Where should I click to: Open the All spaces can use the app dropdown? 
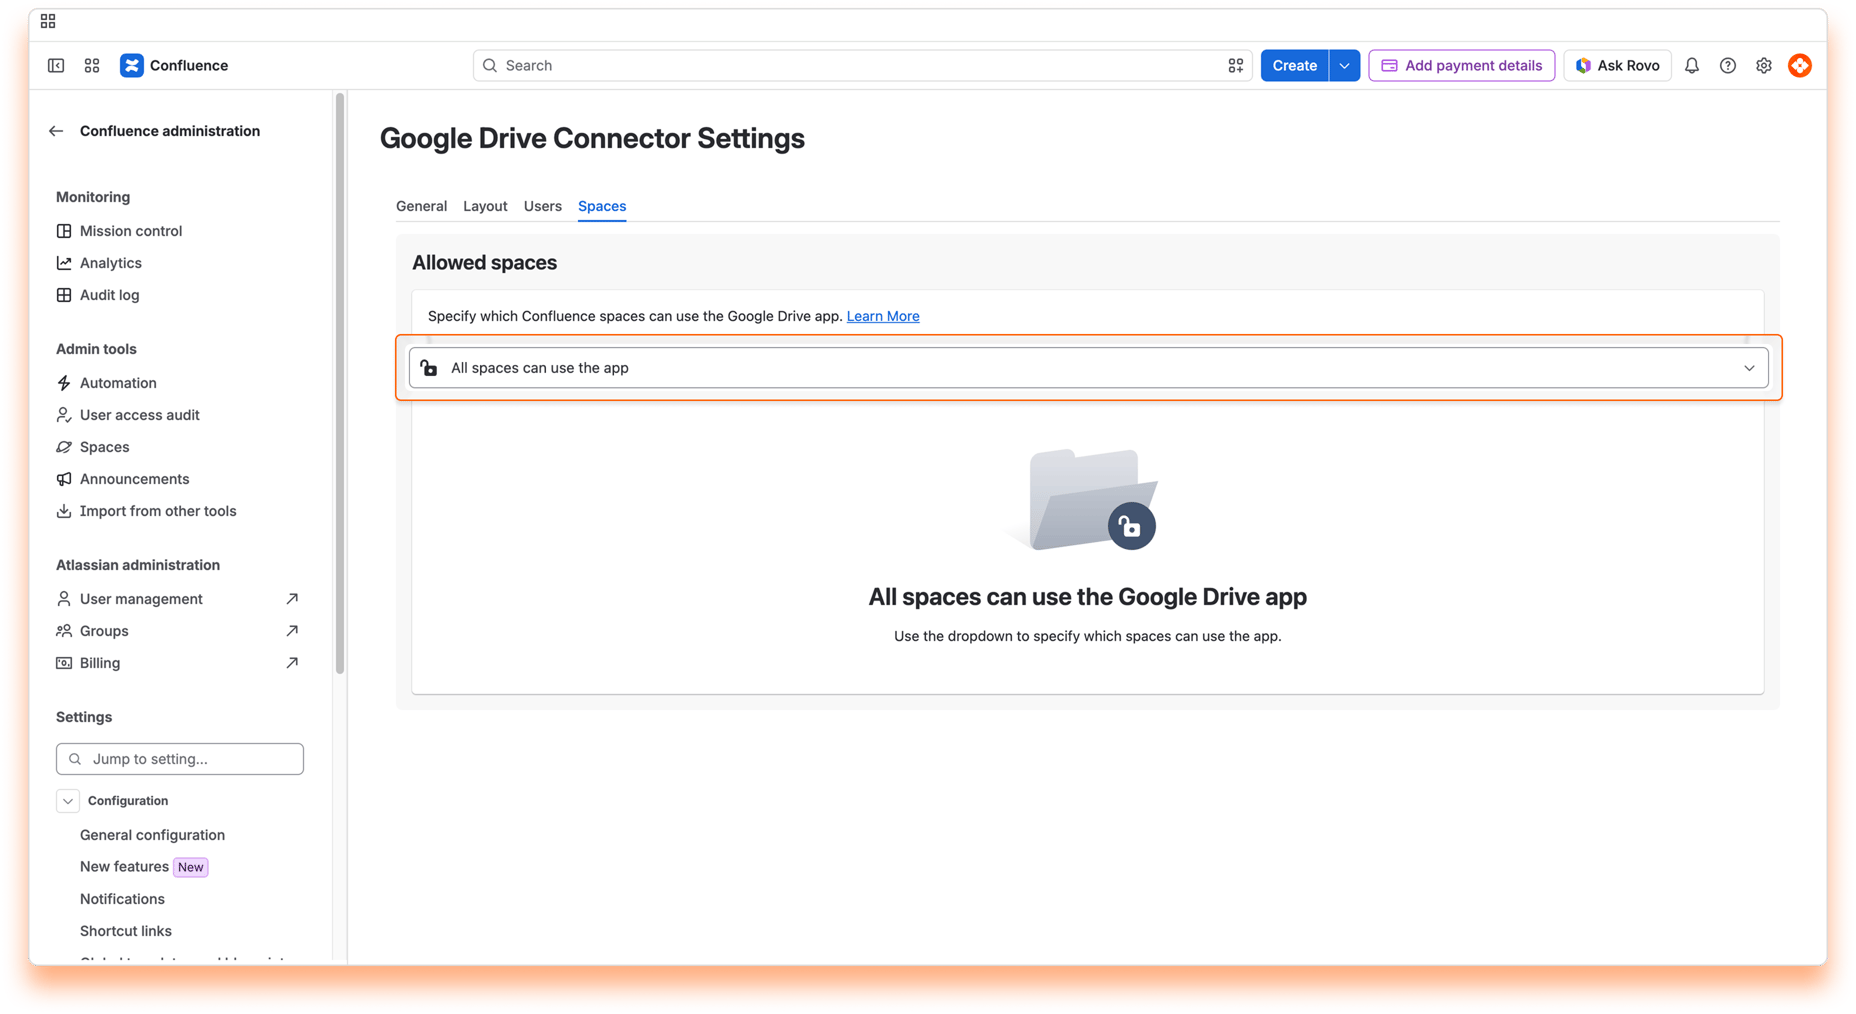click(x=1088, y=368)
